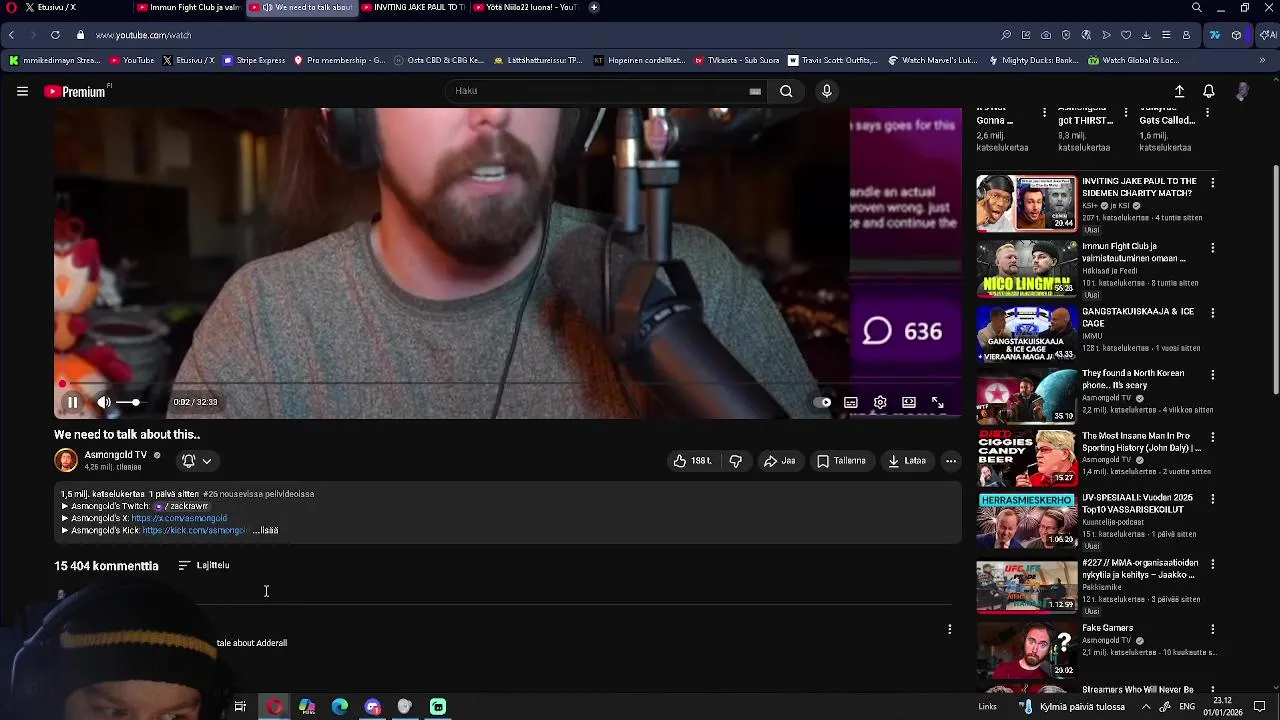
Task: Switch to the Immun Fight Club tab
Action: pos(188,7)
